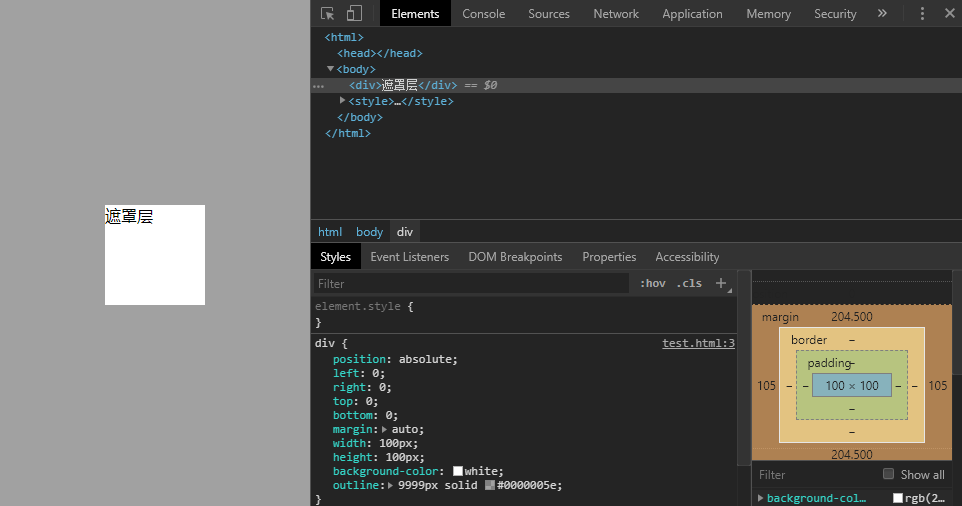Click the left margin value 105
Image resolution: width=962 pixels, height=506 pixels.
(x=766, y=385)
